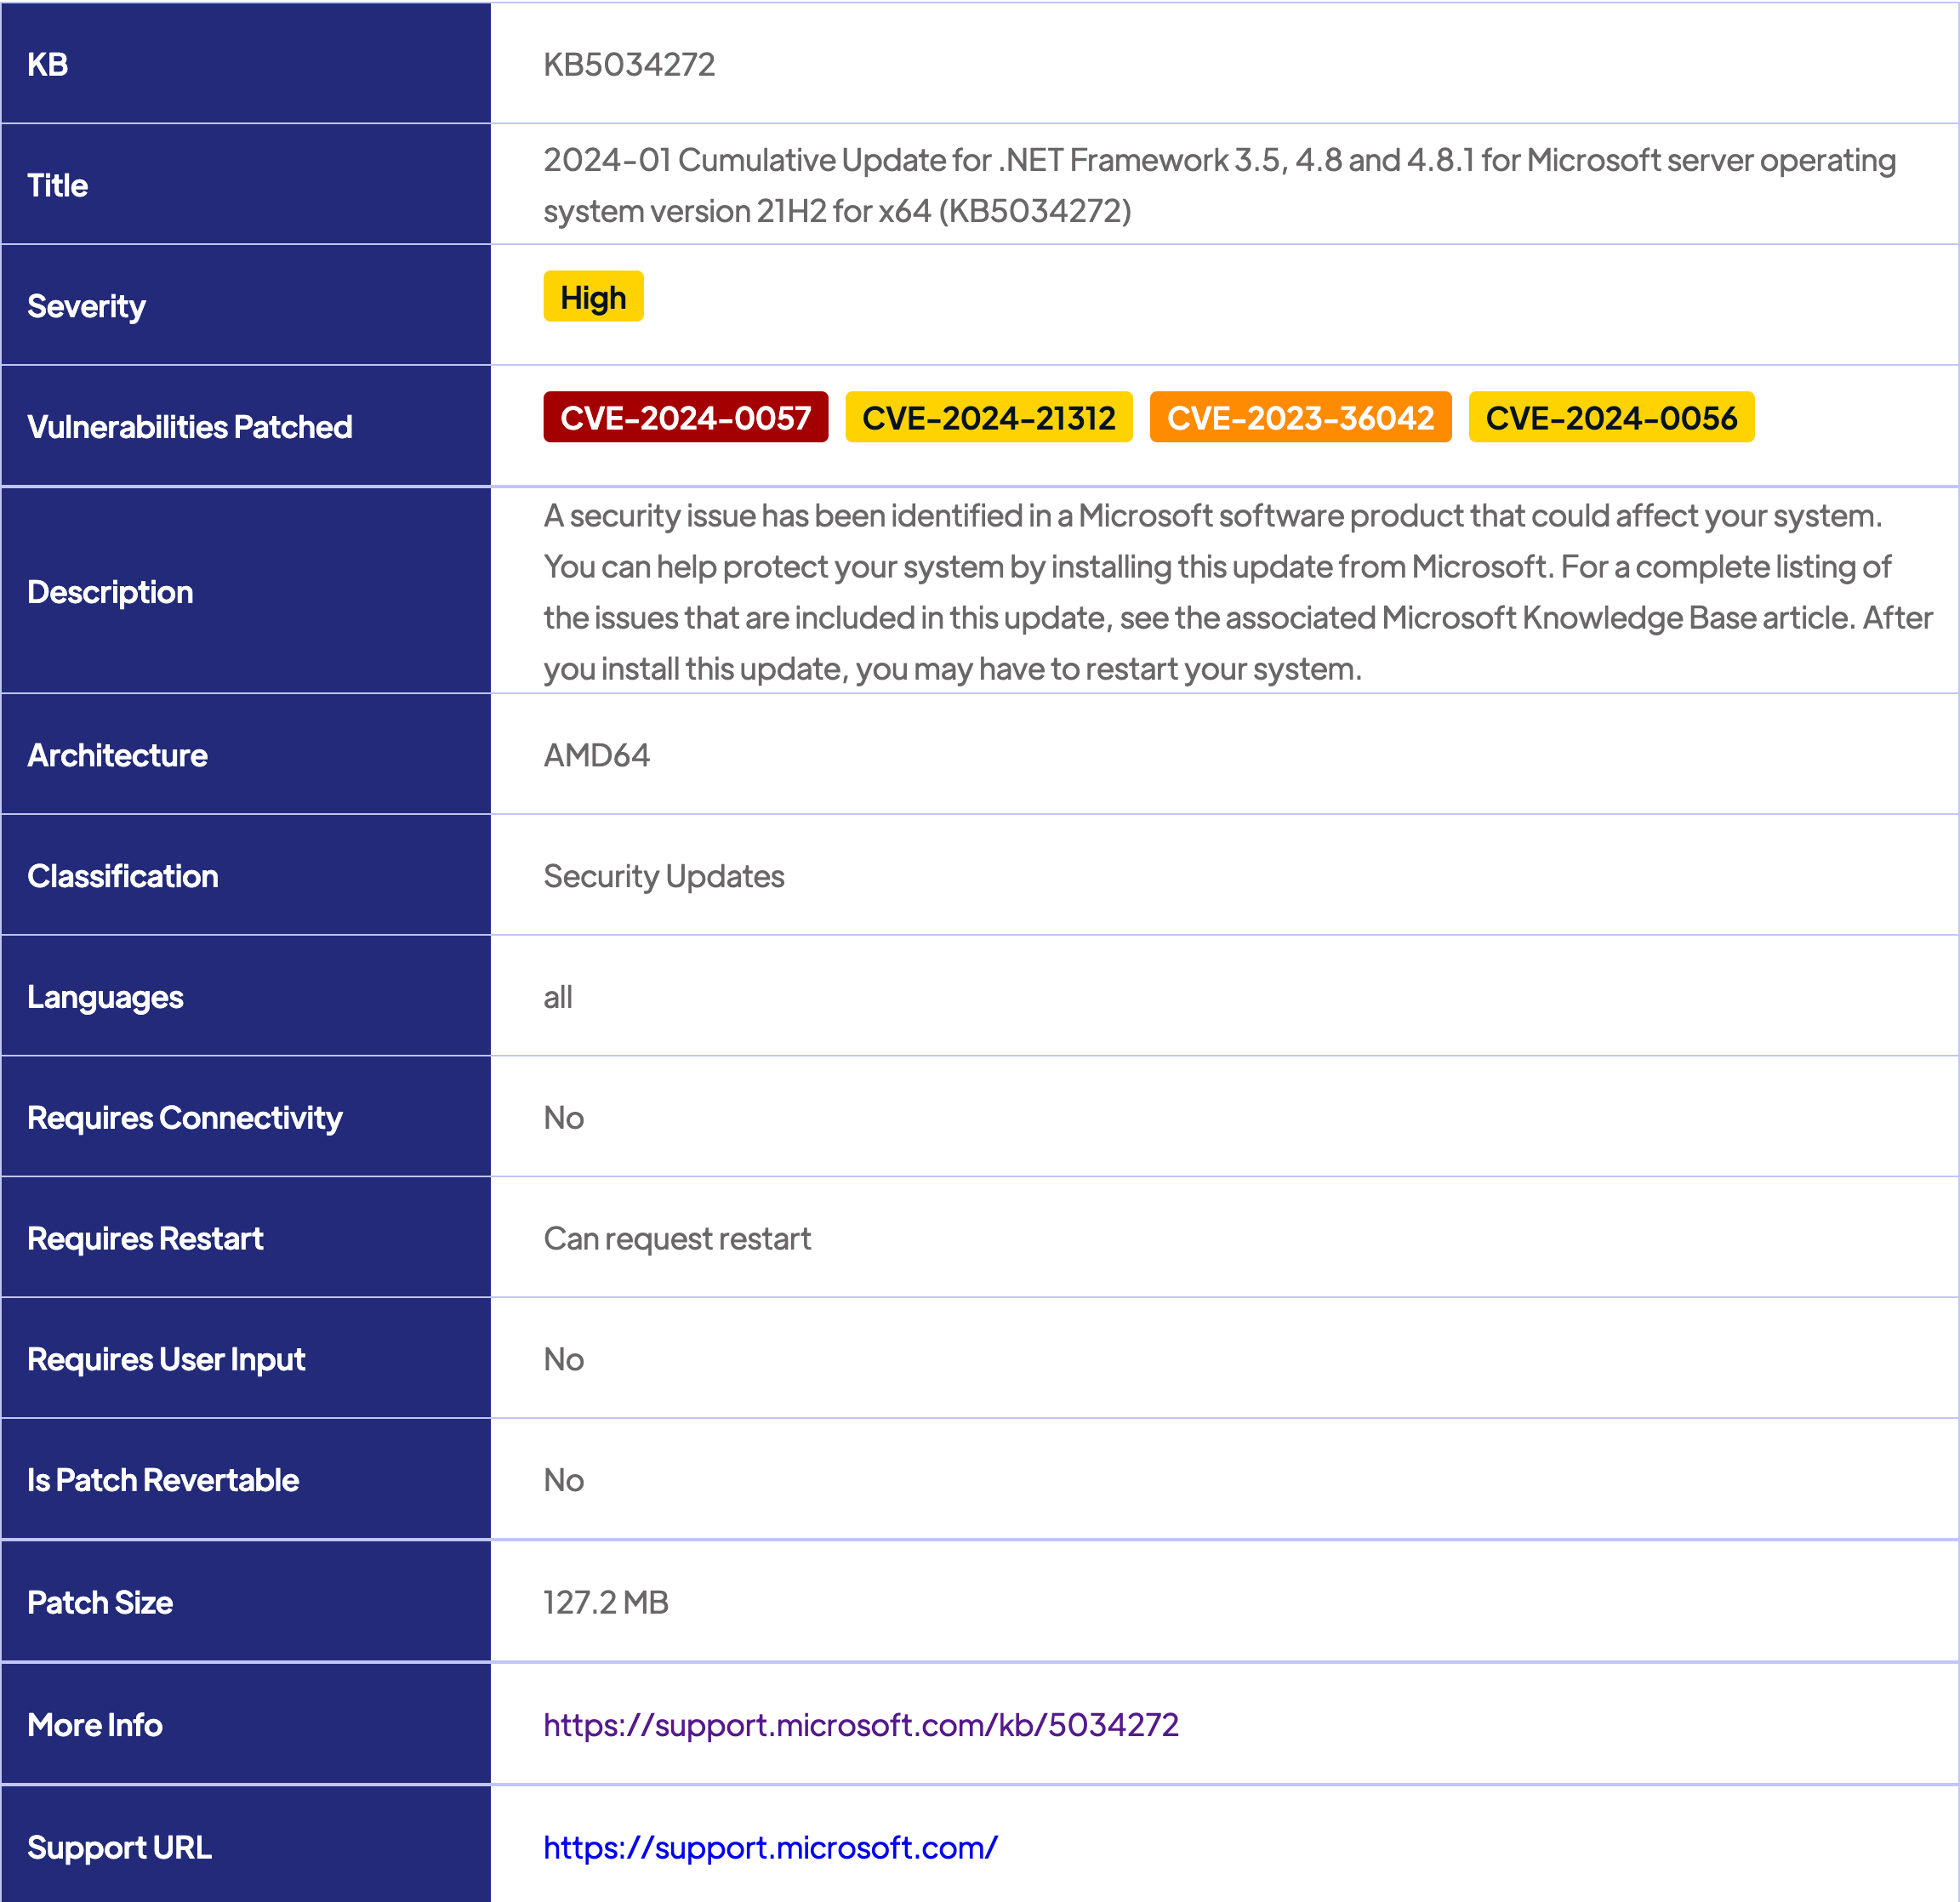Click the High severity badge
The height and width of the screenshot is (1902, 1960).
coord(593,297)
